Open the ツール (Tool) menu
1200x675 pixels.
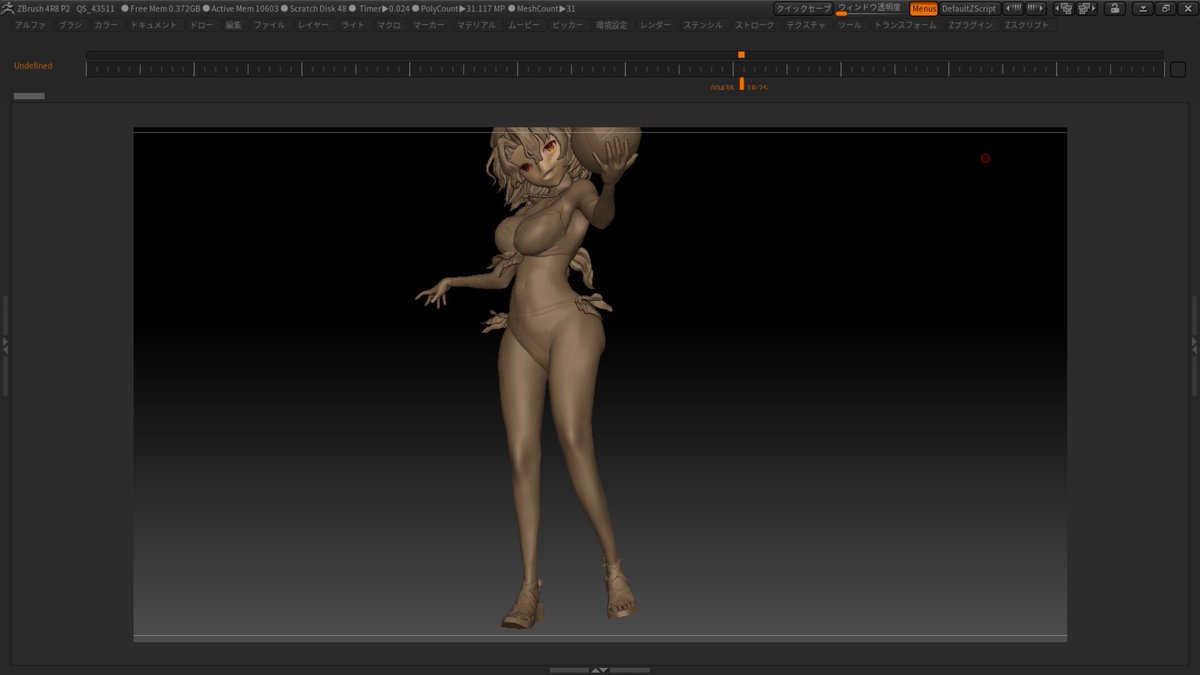849,25
